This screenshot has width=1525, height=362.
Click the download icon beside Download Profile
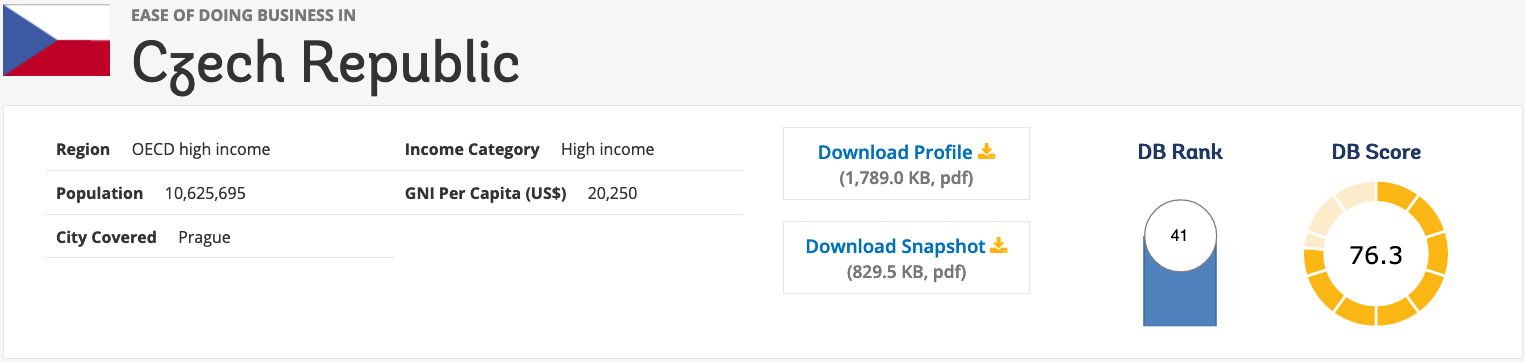coord(987,152)
